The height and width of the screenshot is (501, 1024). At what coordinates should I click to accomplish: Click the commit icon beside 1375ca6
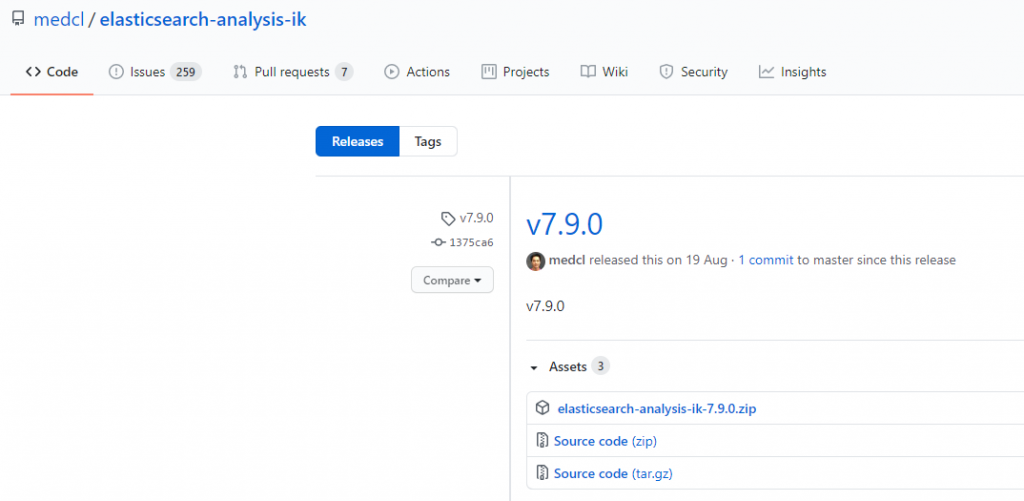tap(439, 242)
